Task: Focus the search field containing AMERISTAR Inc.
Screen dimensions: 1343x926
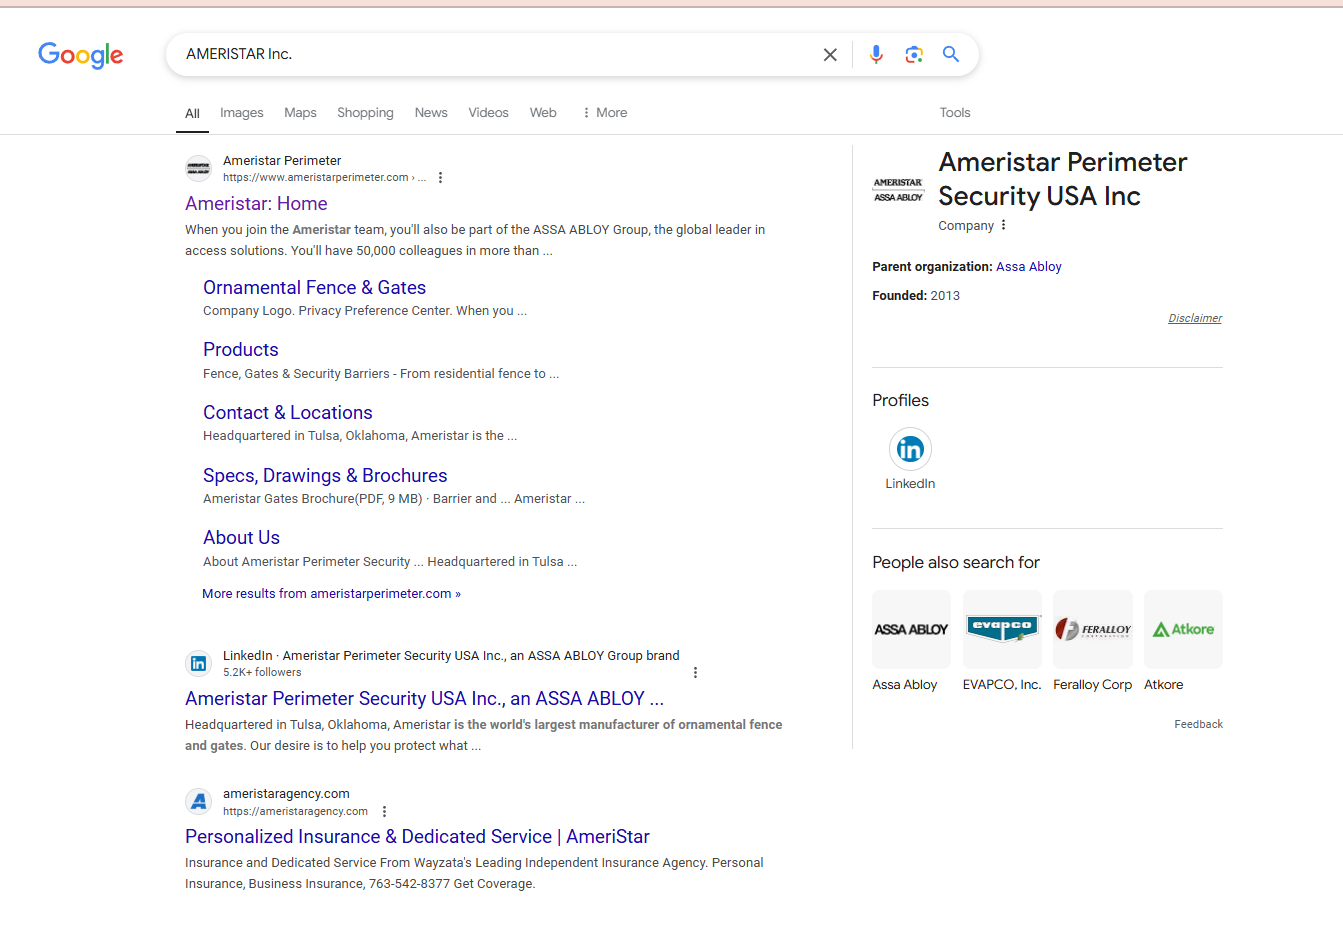Action: coord(495,54)
